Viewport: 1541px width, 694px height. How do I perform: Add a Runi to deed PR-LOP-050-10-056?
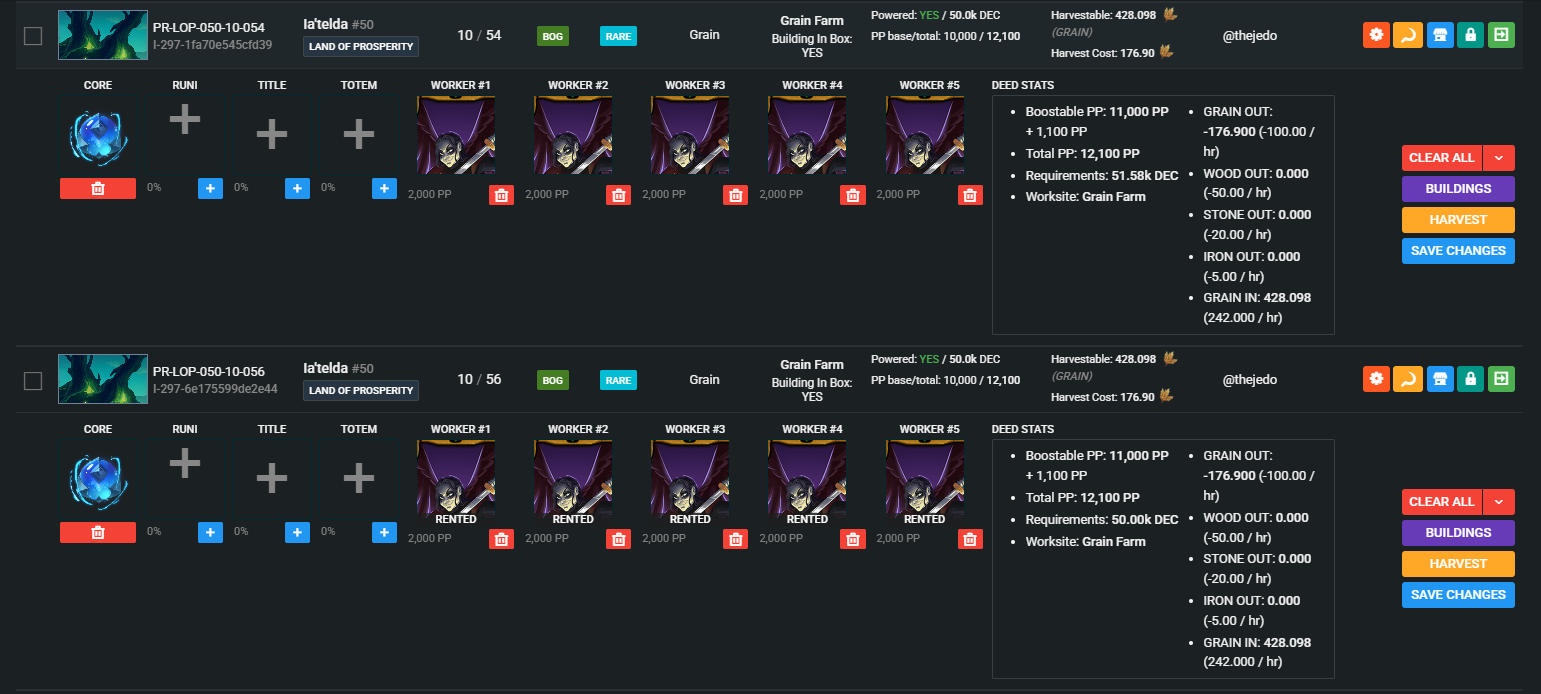(x=210, y=532)
